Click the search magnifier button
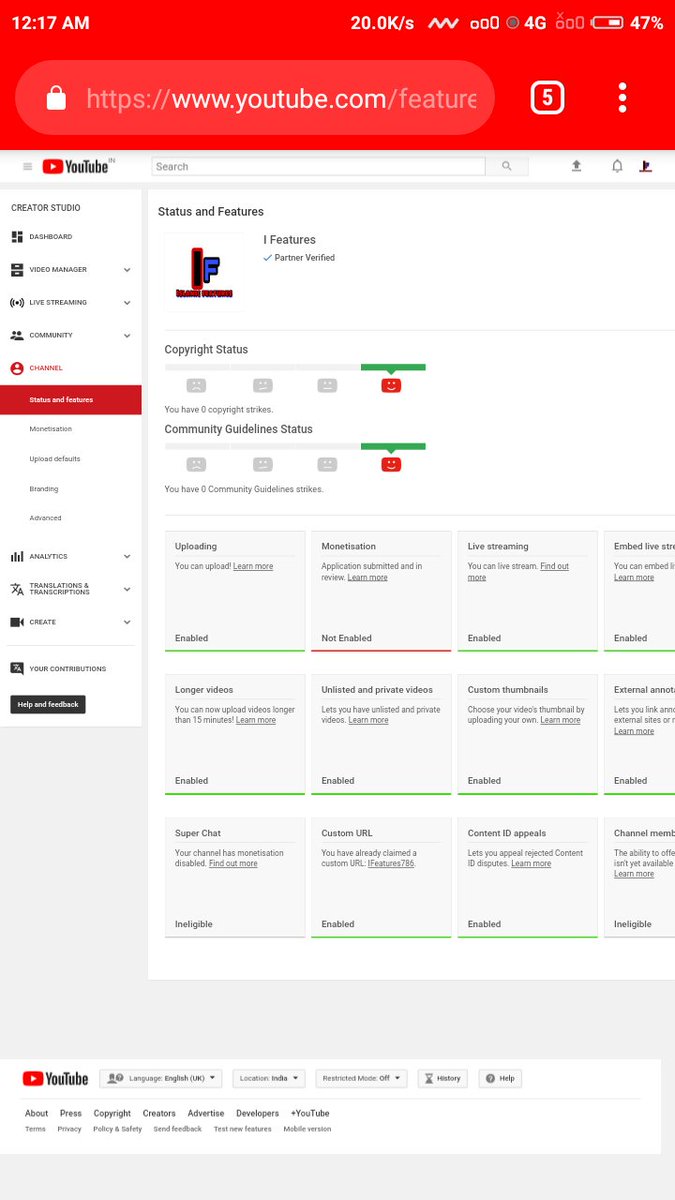The width and height of the screenshot is (675, 1200). click(x=507, y=166)
